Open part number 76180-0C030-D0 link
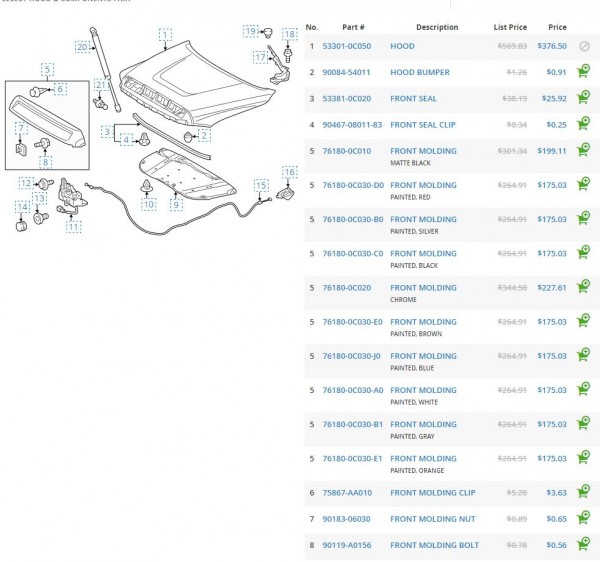Viewport: 600px width, 562px height. 353,185
